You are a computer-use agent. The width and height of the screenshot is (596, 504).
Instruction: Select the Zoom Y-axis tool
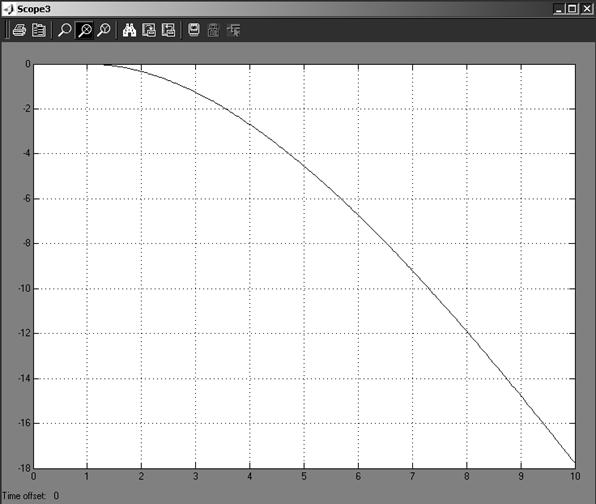click(x=103, y=30)
